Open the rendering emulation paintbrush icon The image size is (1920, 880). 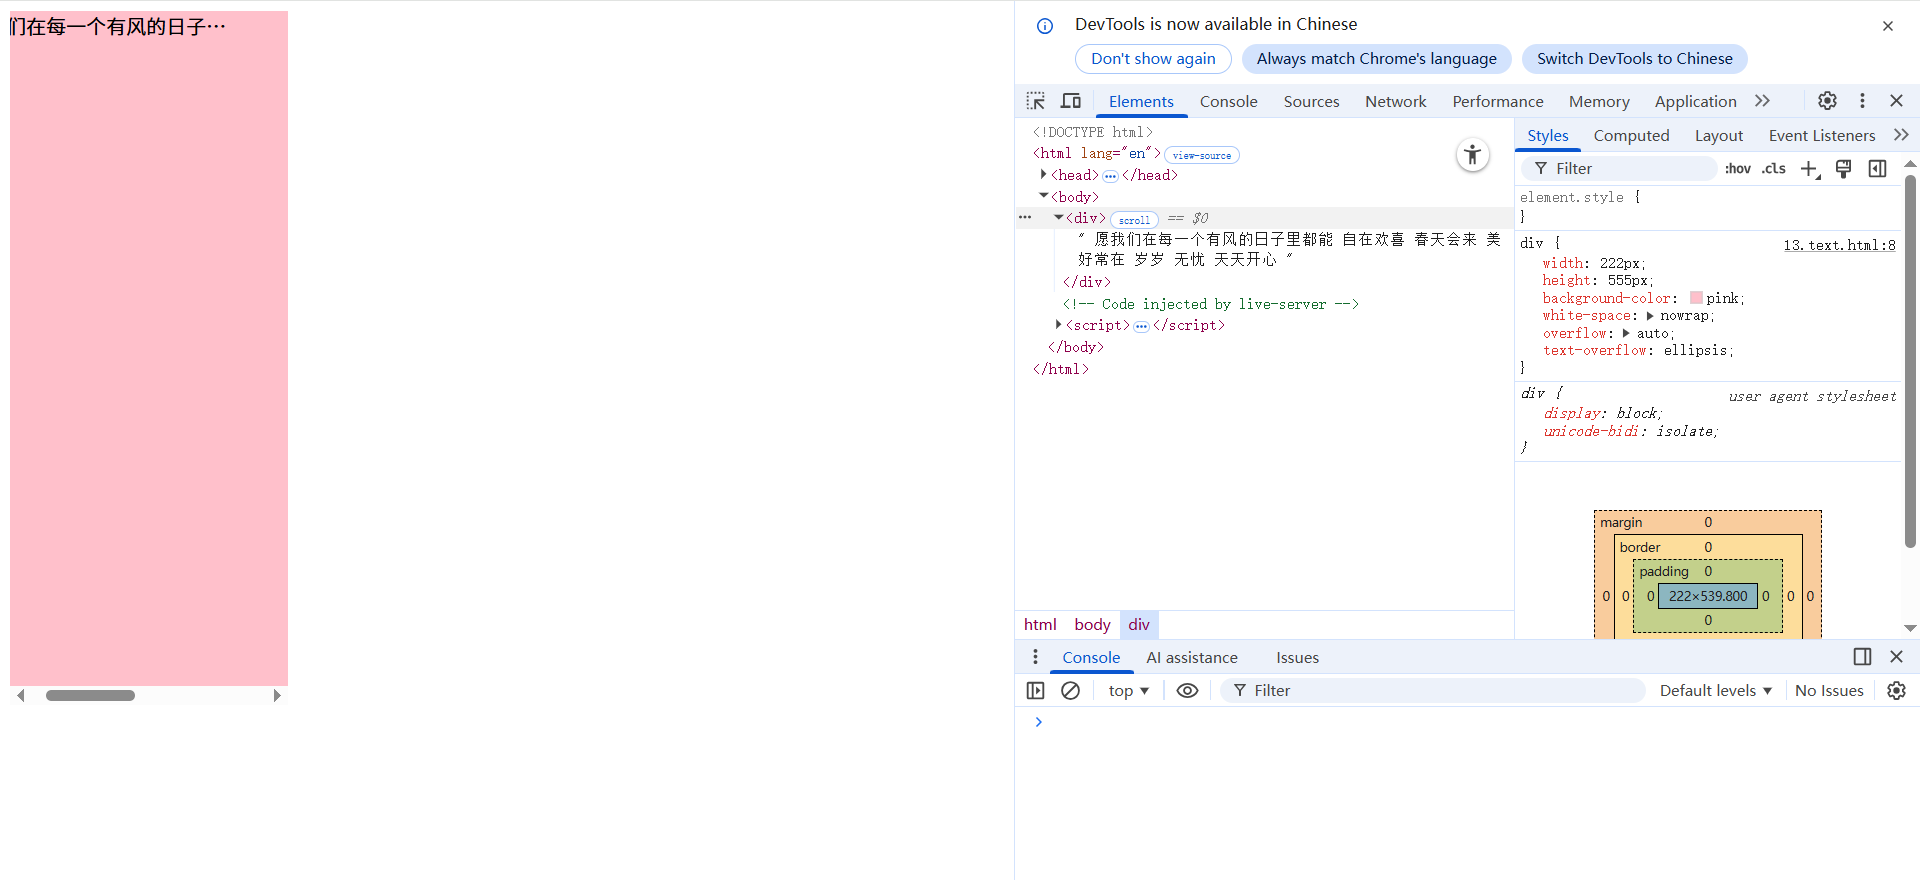point(1844,168)
